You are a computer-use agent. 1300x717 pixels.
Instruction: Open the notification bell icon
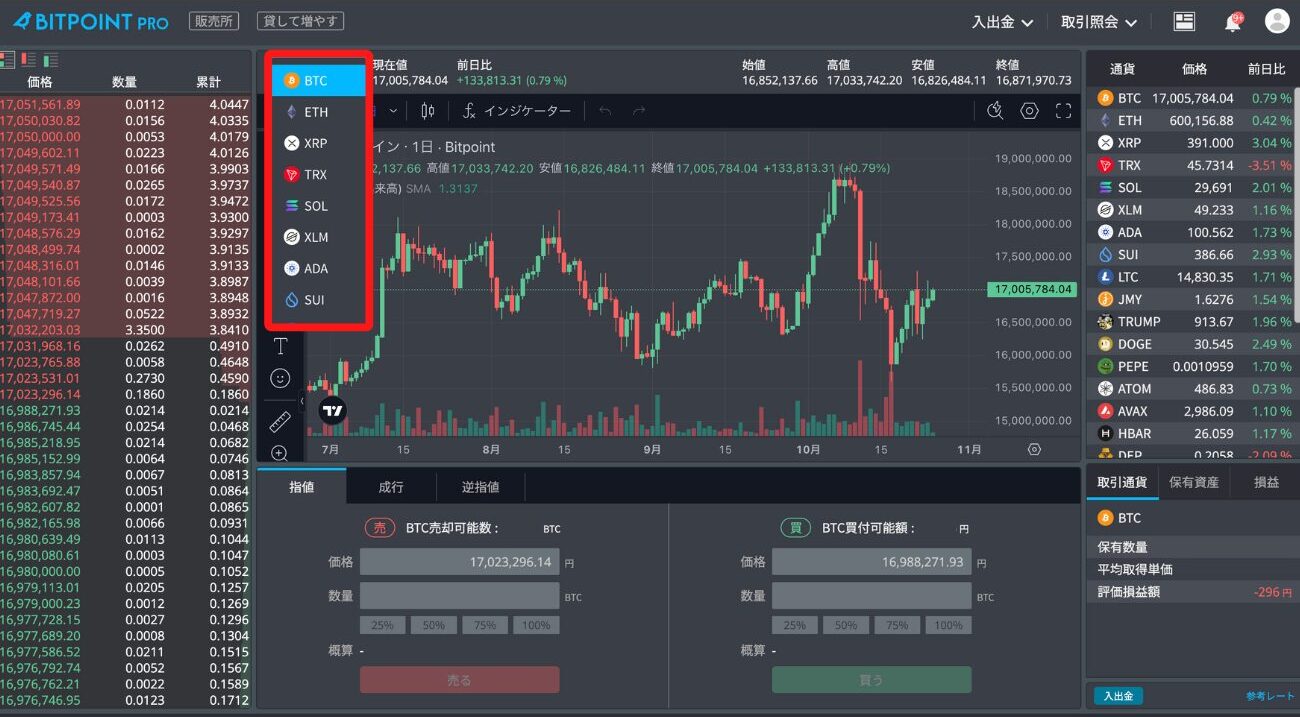point(1232,22)
